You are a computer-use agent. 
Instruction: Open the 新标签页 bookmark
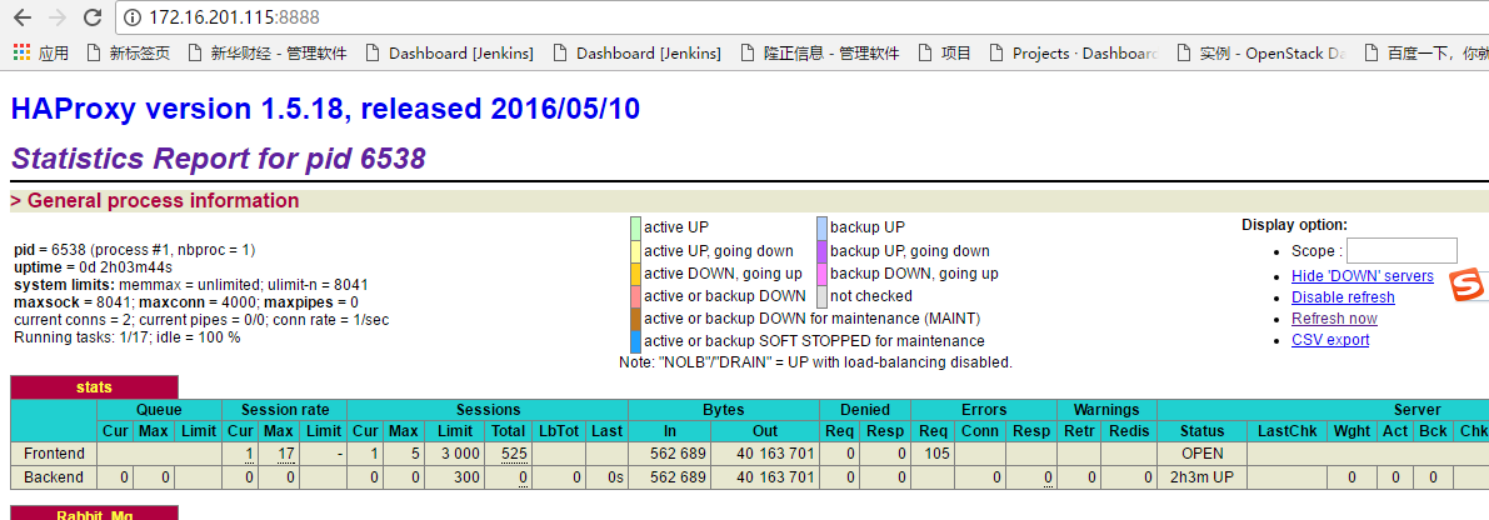(129, 53)
